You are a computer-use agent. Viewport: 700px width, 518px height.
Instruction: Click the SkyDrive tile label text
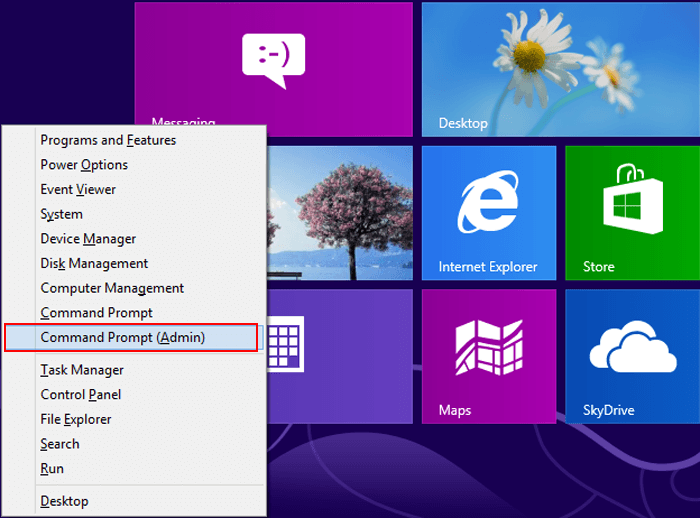click(x=608, y=410)
